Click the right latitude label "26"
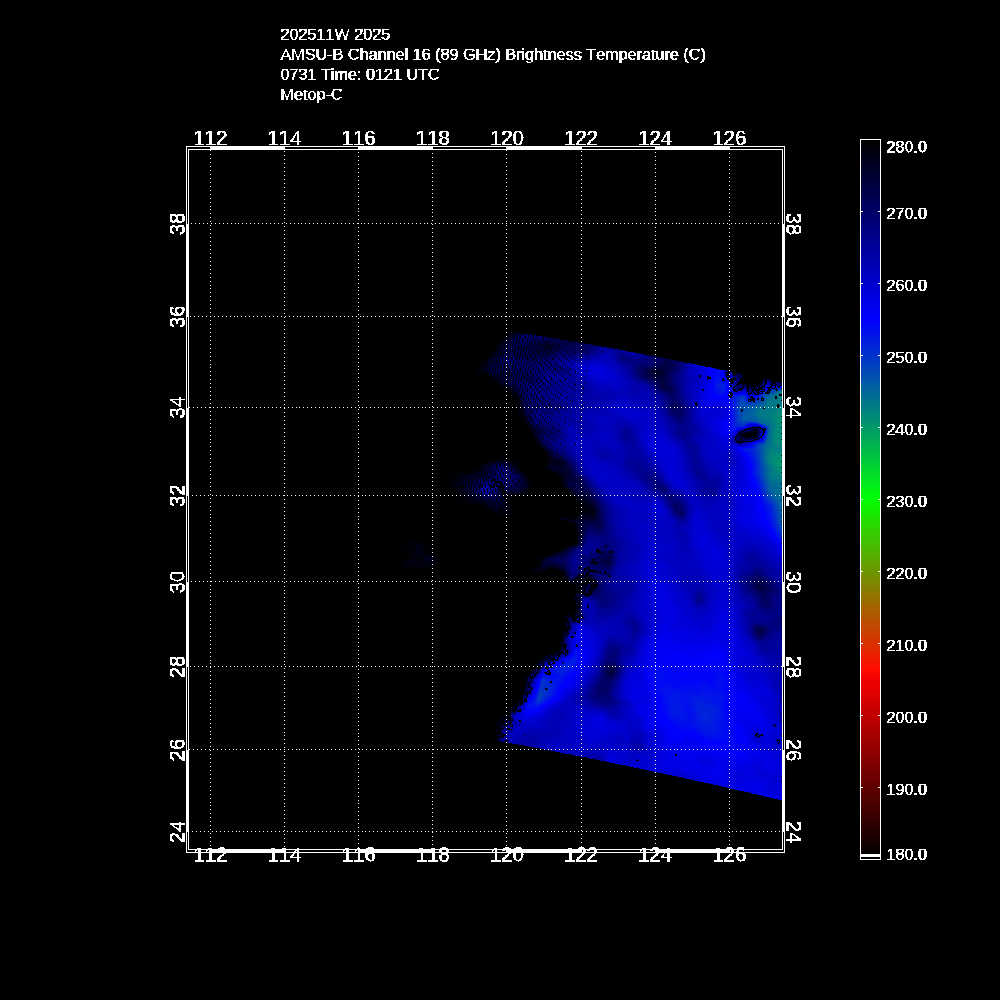The image size is (1000, 1000). click(793, 750)
